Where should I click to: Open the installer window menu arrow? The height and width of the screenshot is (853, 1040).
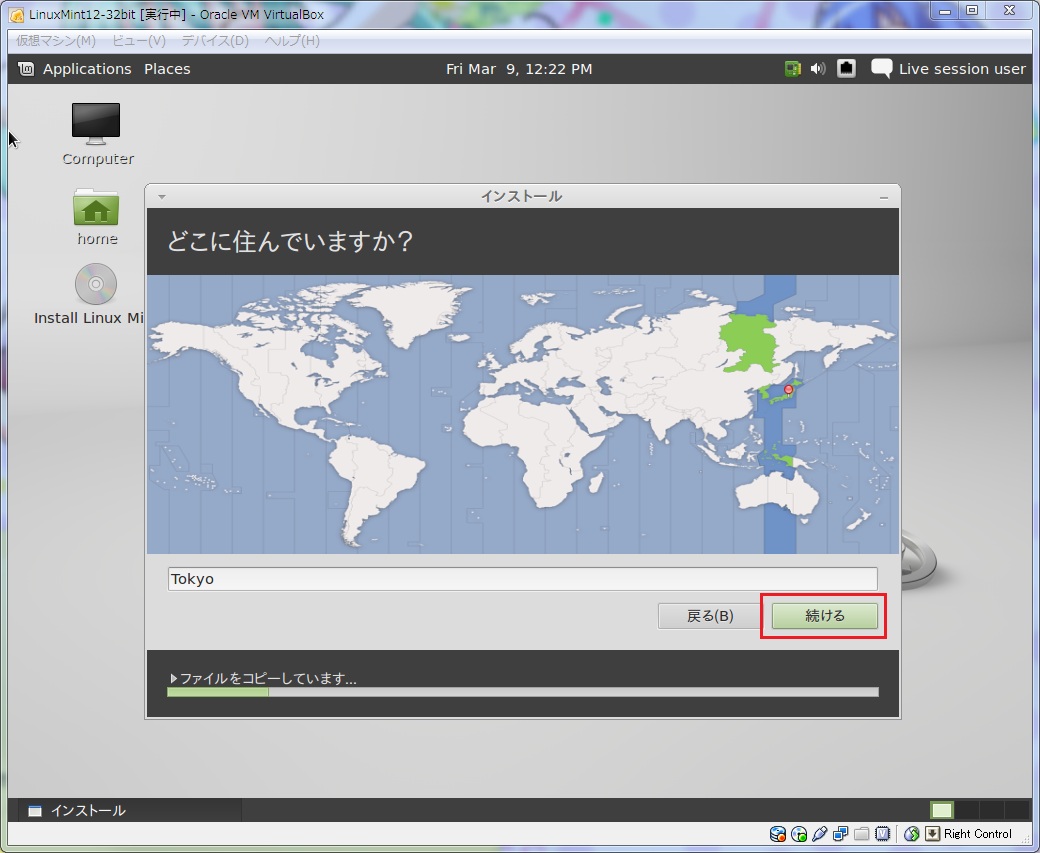162,197
